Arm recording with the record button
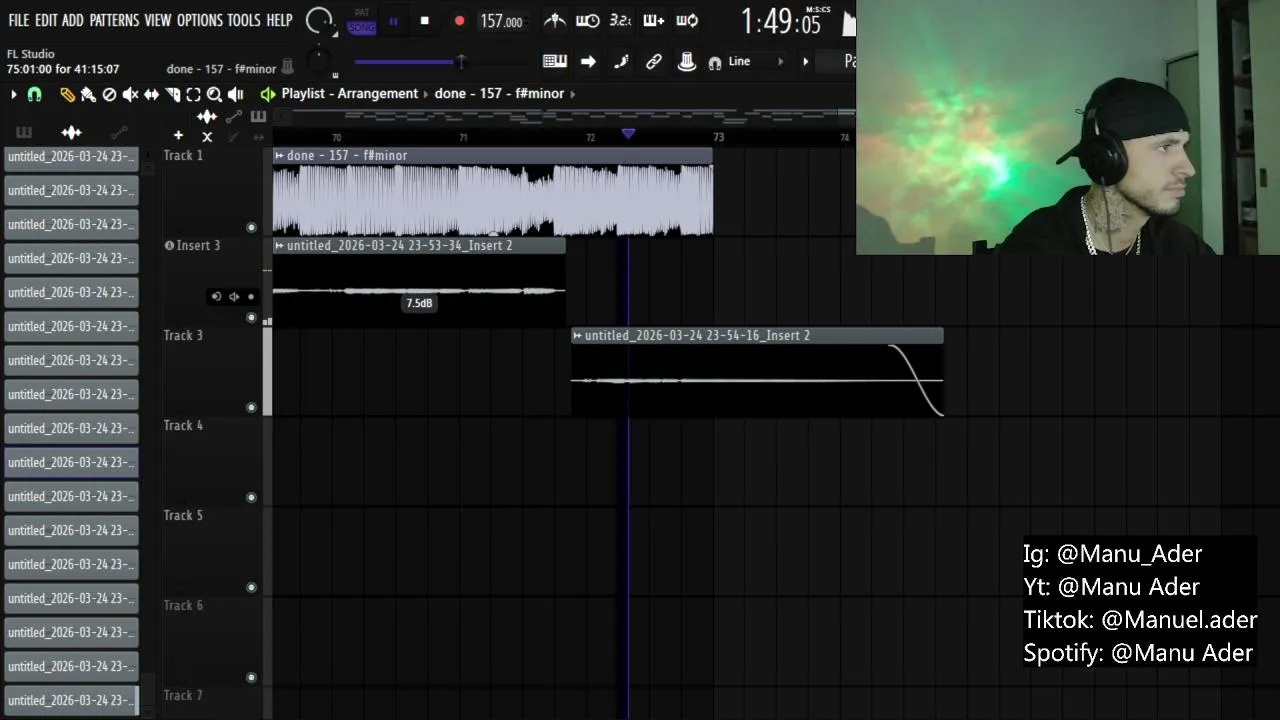1280x720 pixels. coord(459,21)
